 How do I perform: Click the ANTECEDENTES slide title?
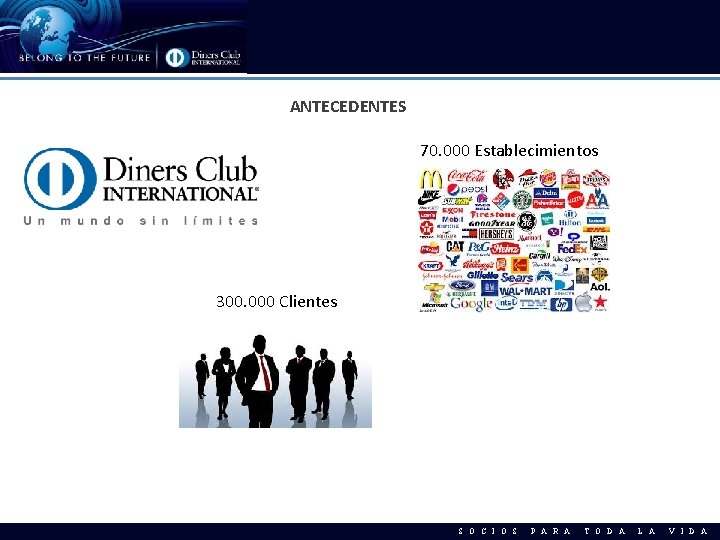point(348,107)
